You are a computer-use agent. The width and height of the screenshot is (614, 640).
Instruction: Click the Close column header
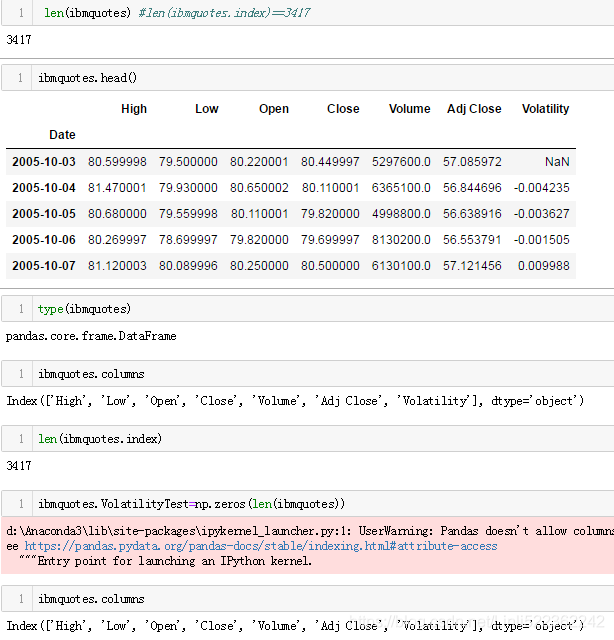[x=343, y=109]
